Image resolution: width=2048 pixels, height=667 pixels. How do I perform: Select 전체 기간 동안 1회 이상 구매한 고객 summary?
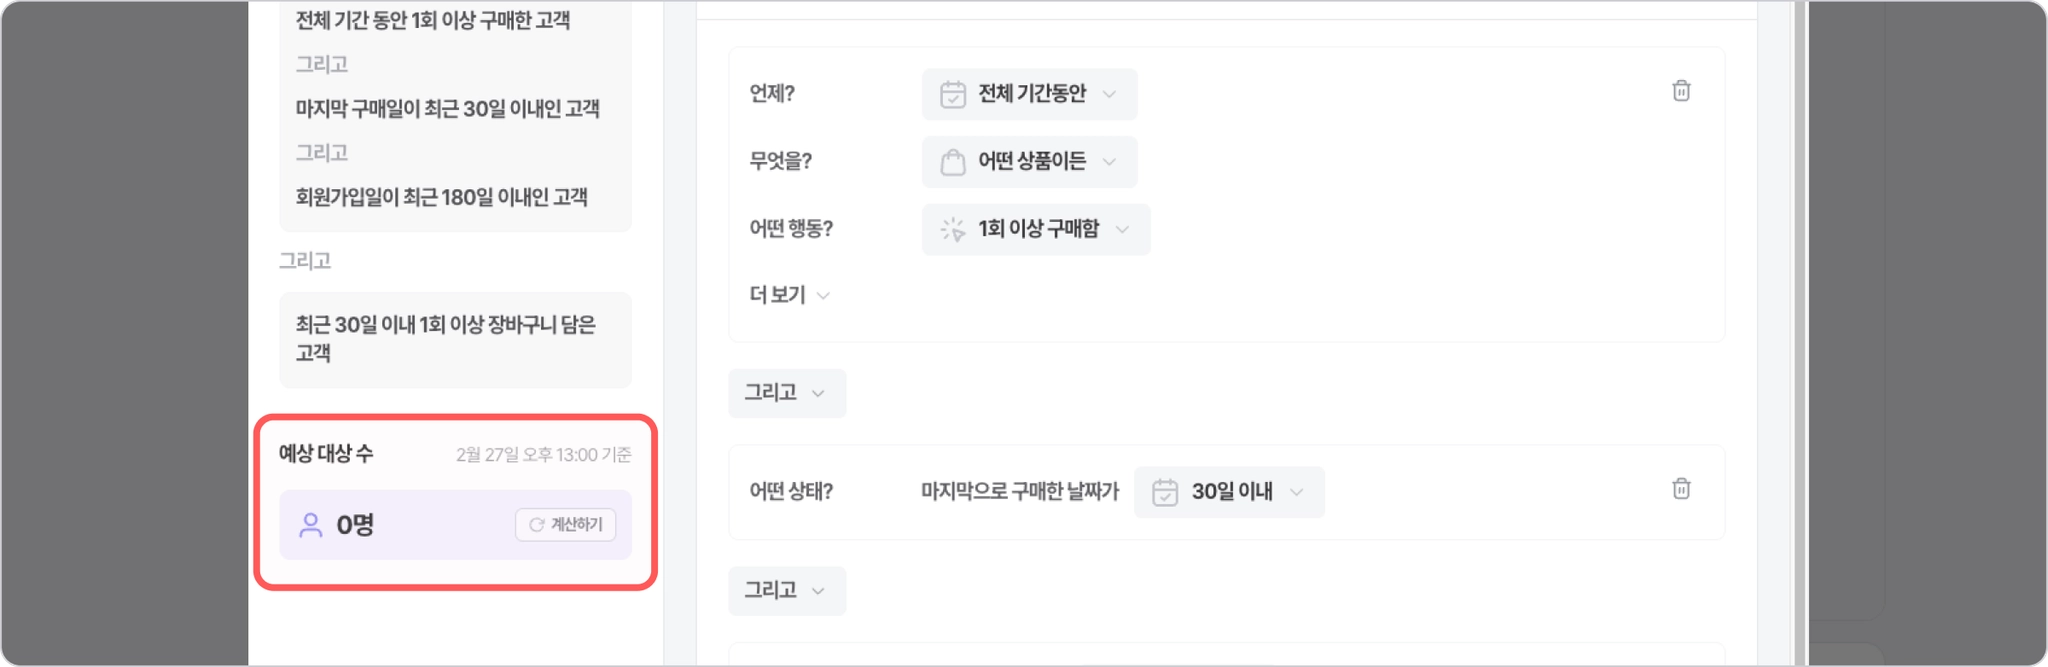pos(432,21)
